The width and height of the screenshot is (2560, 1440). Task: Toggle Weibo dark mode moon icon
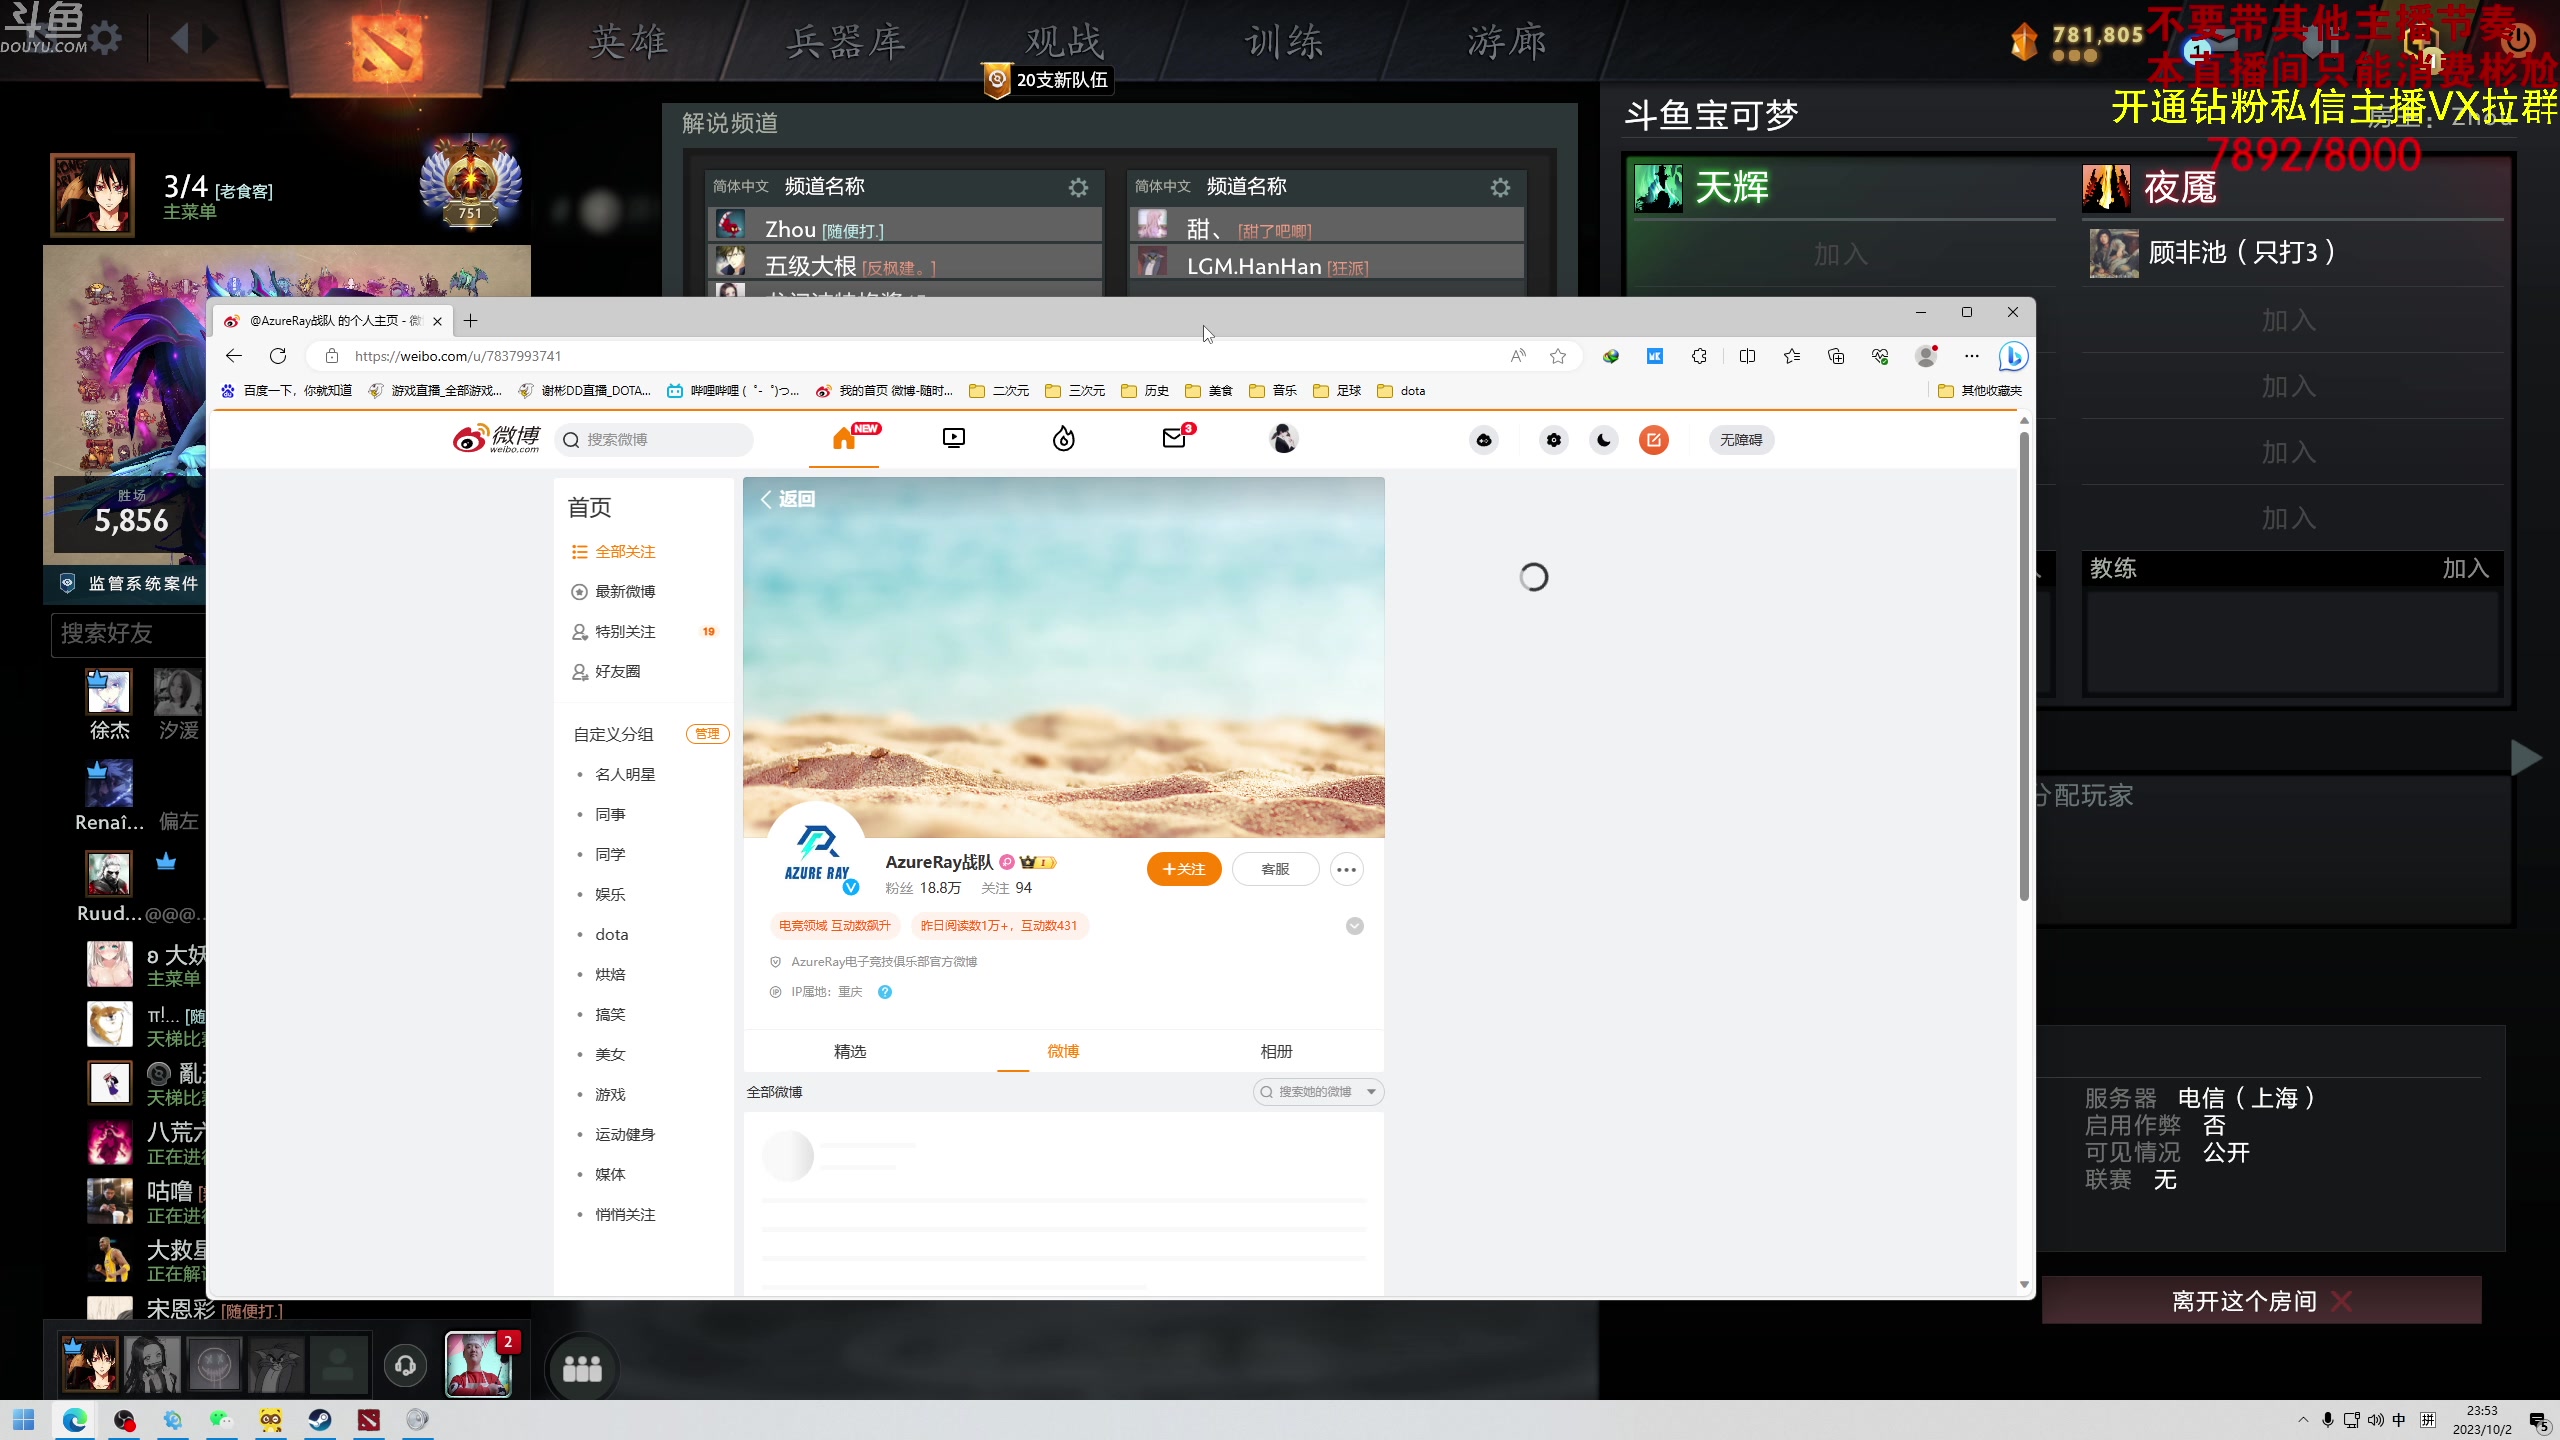[x=1604, y=440]
